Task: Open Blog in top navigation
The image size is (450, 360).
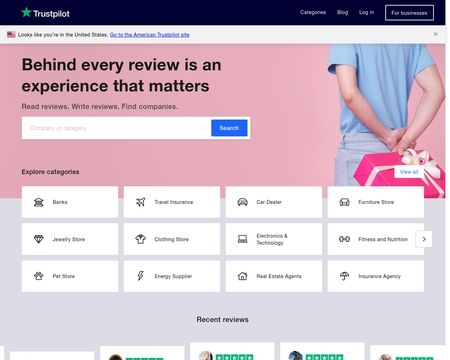Action: 342,12
